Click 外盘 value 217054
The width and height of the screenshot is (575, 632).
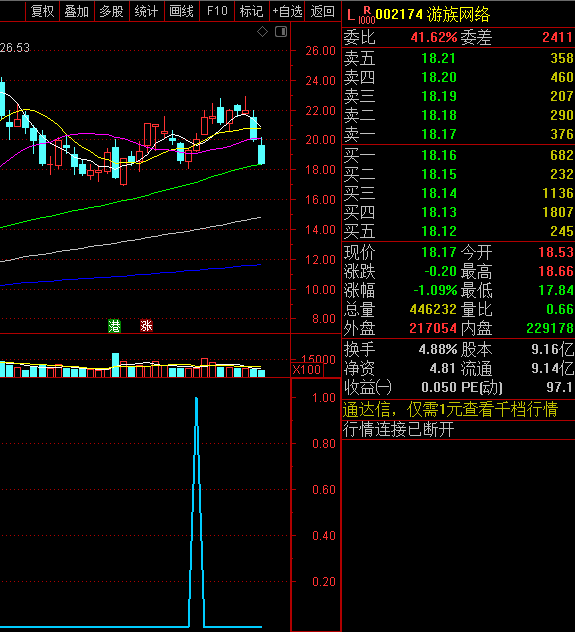pyautogui.click(x=433, y=328)
